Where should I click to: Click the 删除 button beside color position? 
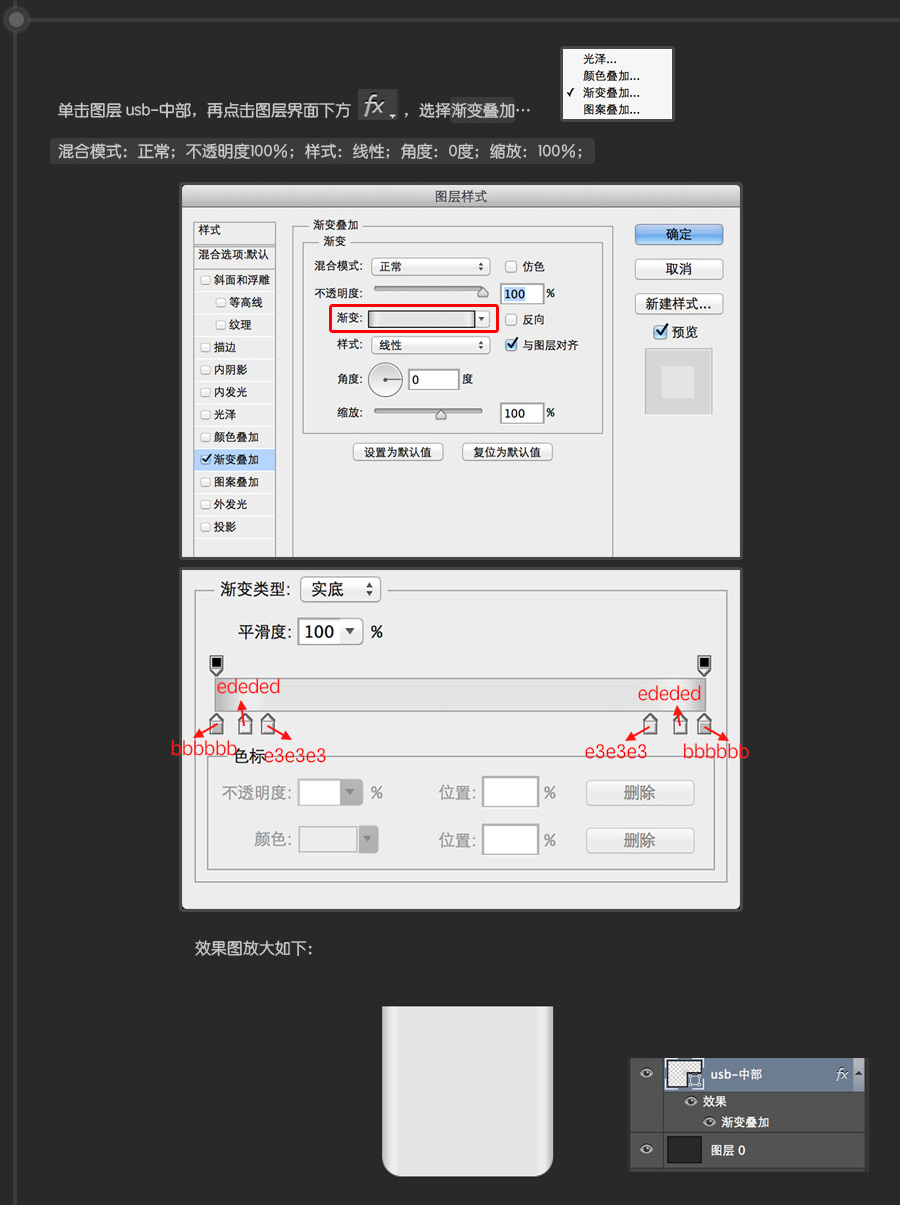click(x=640, y=840)
